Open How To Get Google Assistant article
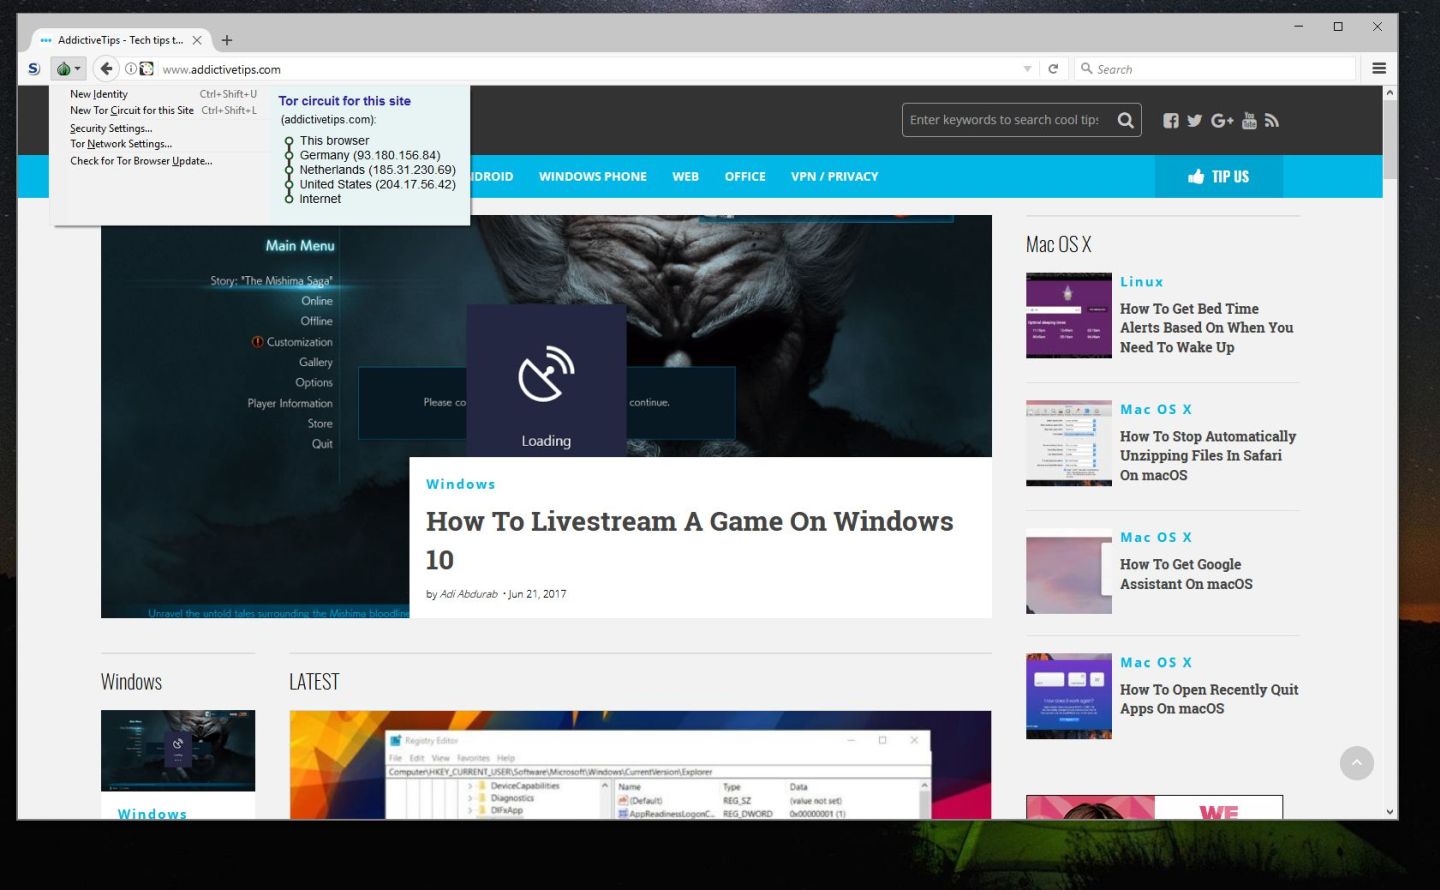 [1186, 574]
